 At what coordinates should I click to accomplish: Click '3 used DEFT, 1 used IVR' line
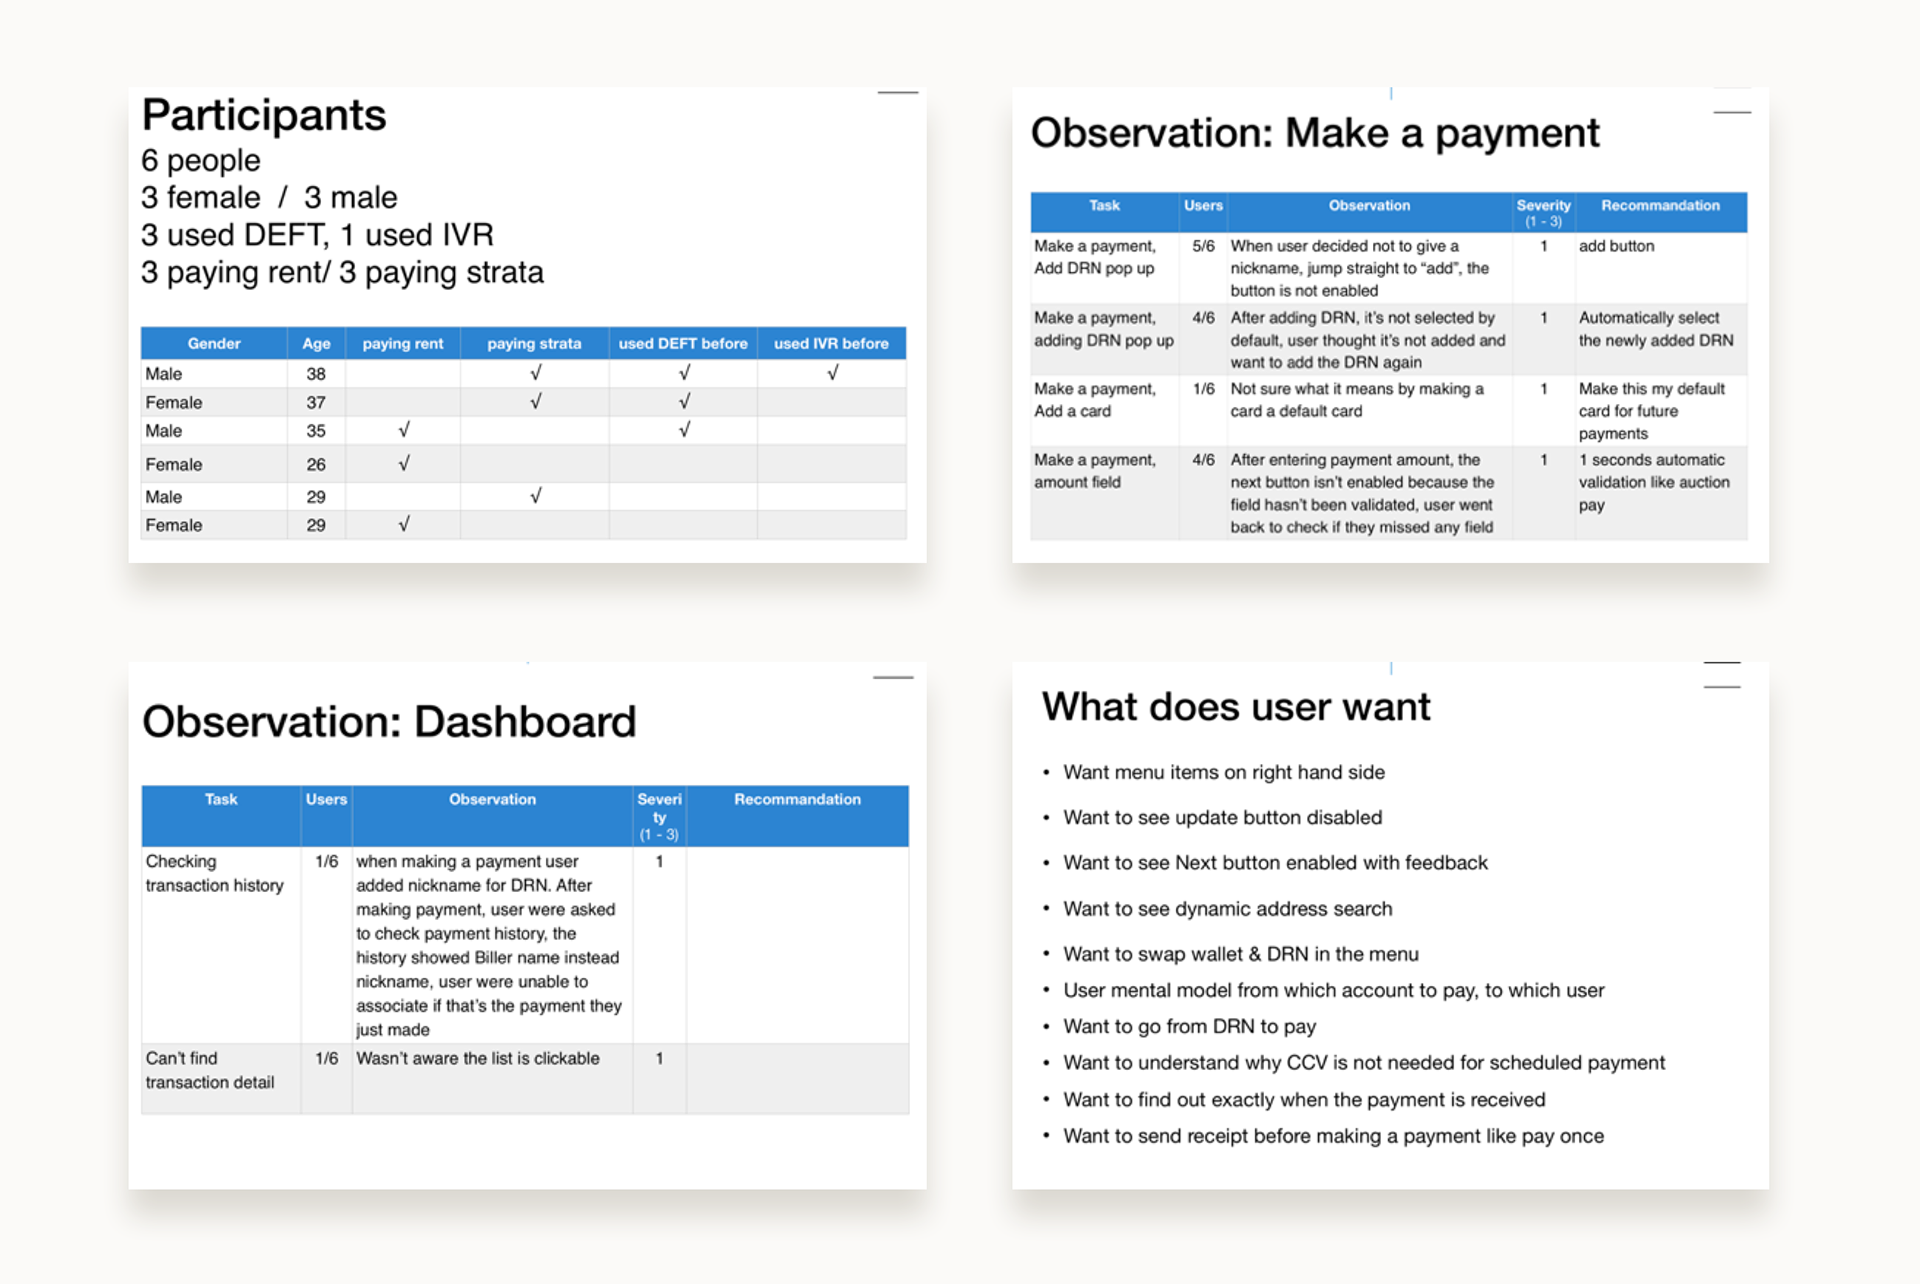[318, 234]
